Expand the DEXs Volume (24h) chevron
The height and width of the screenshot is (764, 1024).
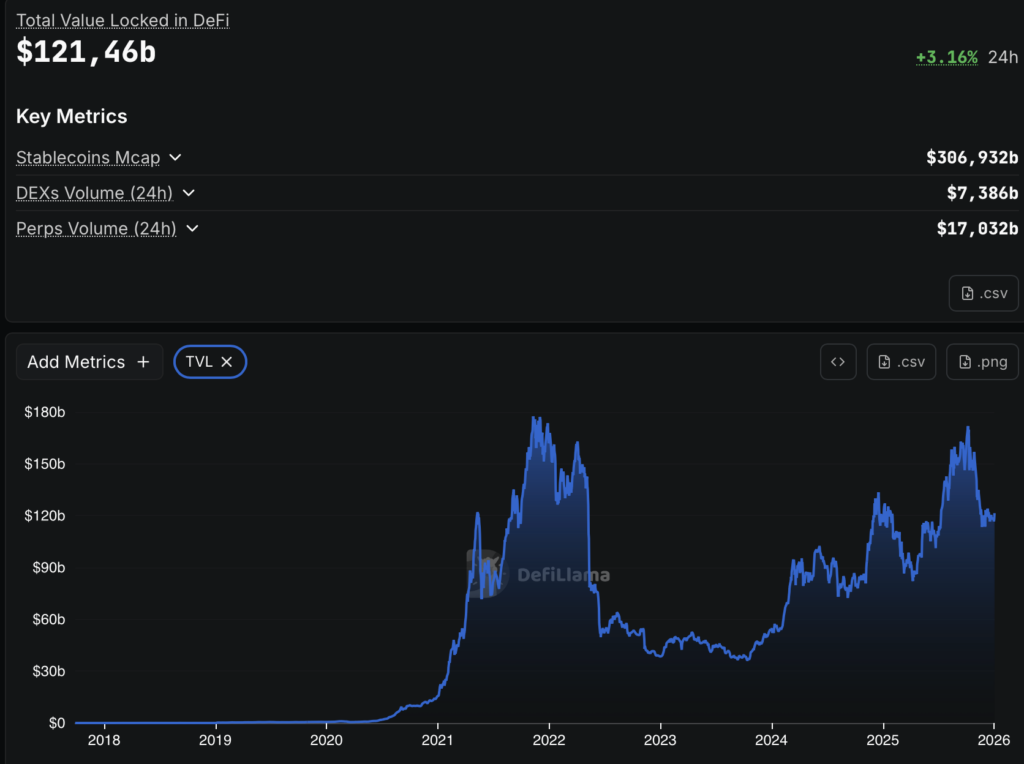188,193
